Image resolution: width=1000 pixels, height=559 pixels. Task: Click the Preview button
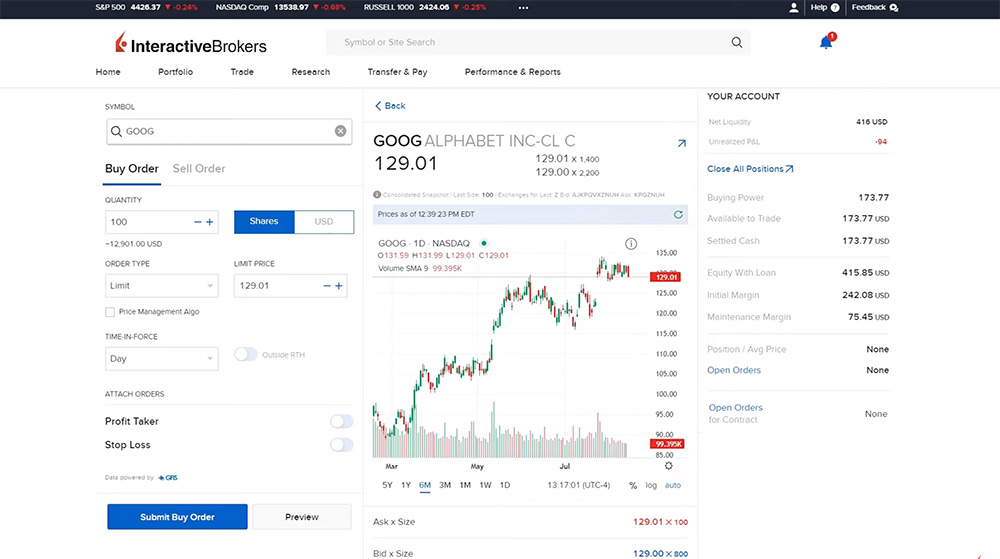[x=302, y=517]
